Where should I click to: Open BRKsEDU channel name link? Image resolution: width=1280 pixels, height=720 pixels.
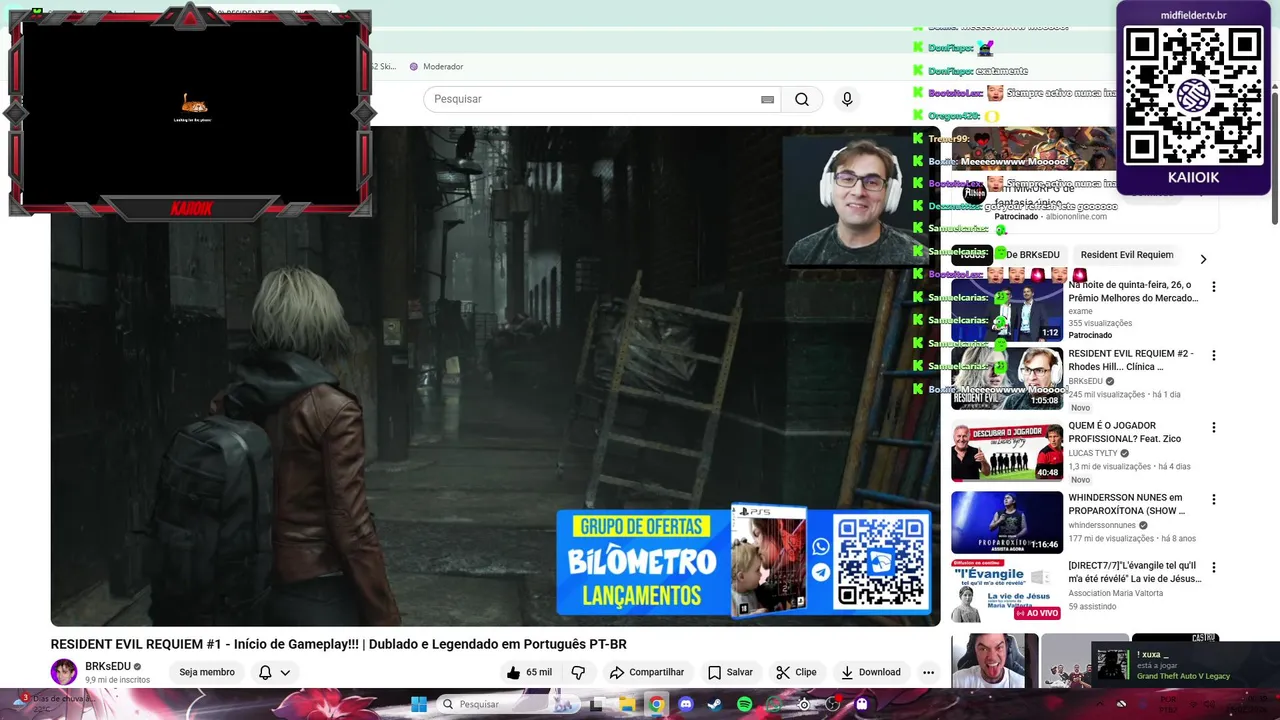coord(108,666)
